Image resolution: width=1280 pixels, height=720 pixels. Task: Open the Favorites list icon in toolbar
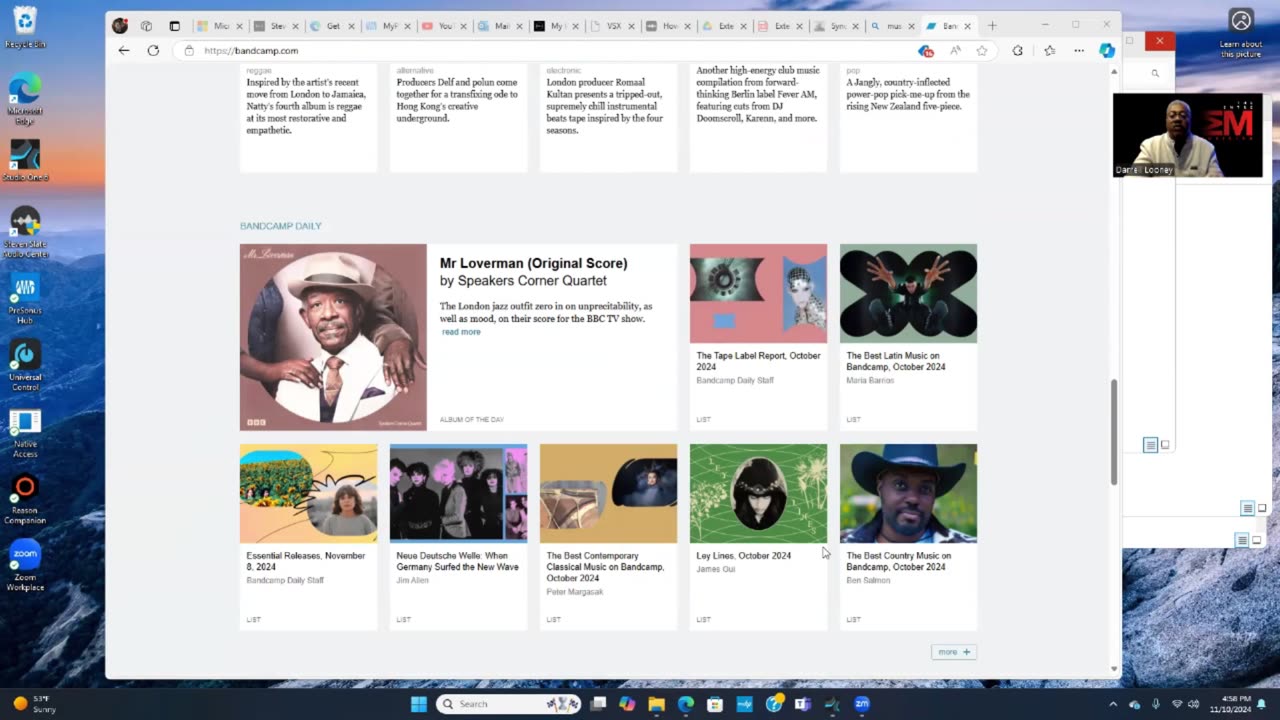[x=1049, y=50]
